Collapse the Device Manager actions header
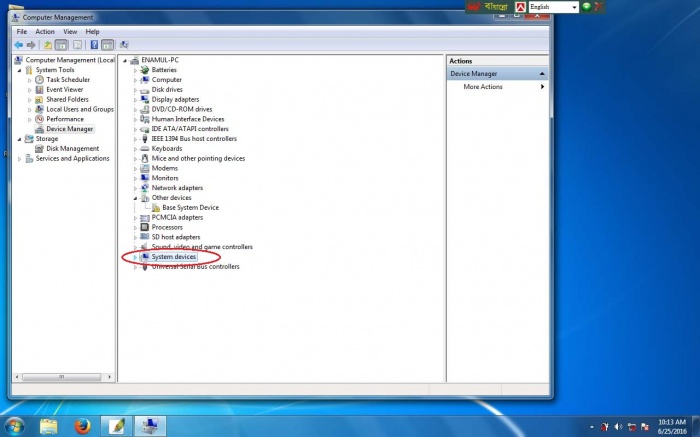The height and width of the screenshot is (437, 700). tap(542, 74)
